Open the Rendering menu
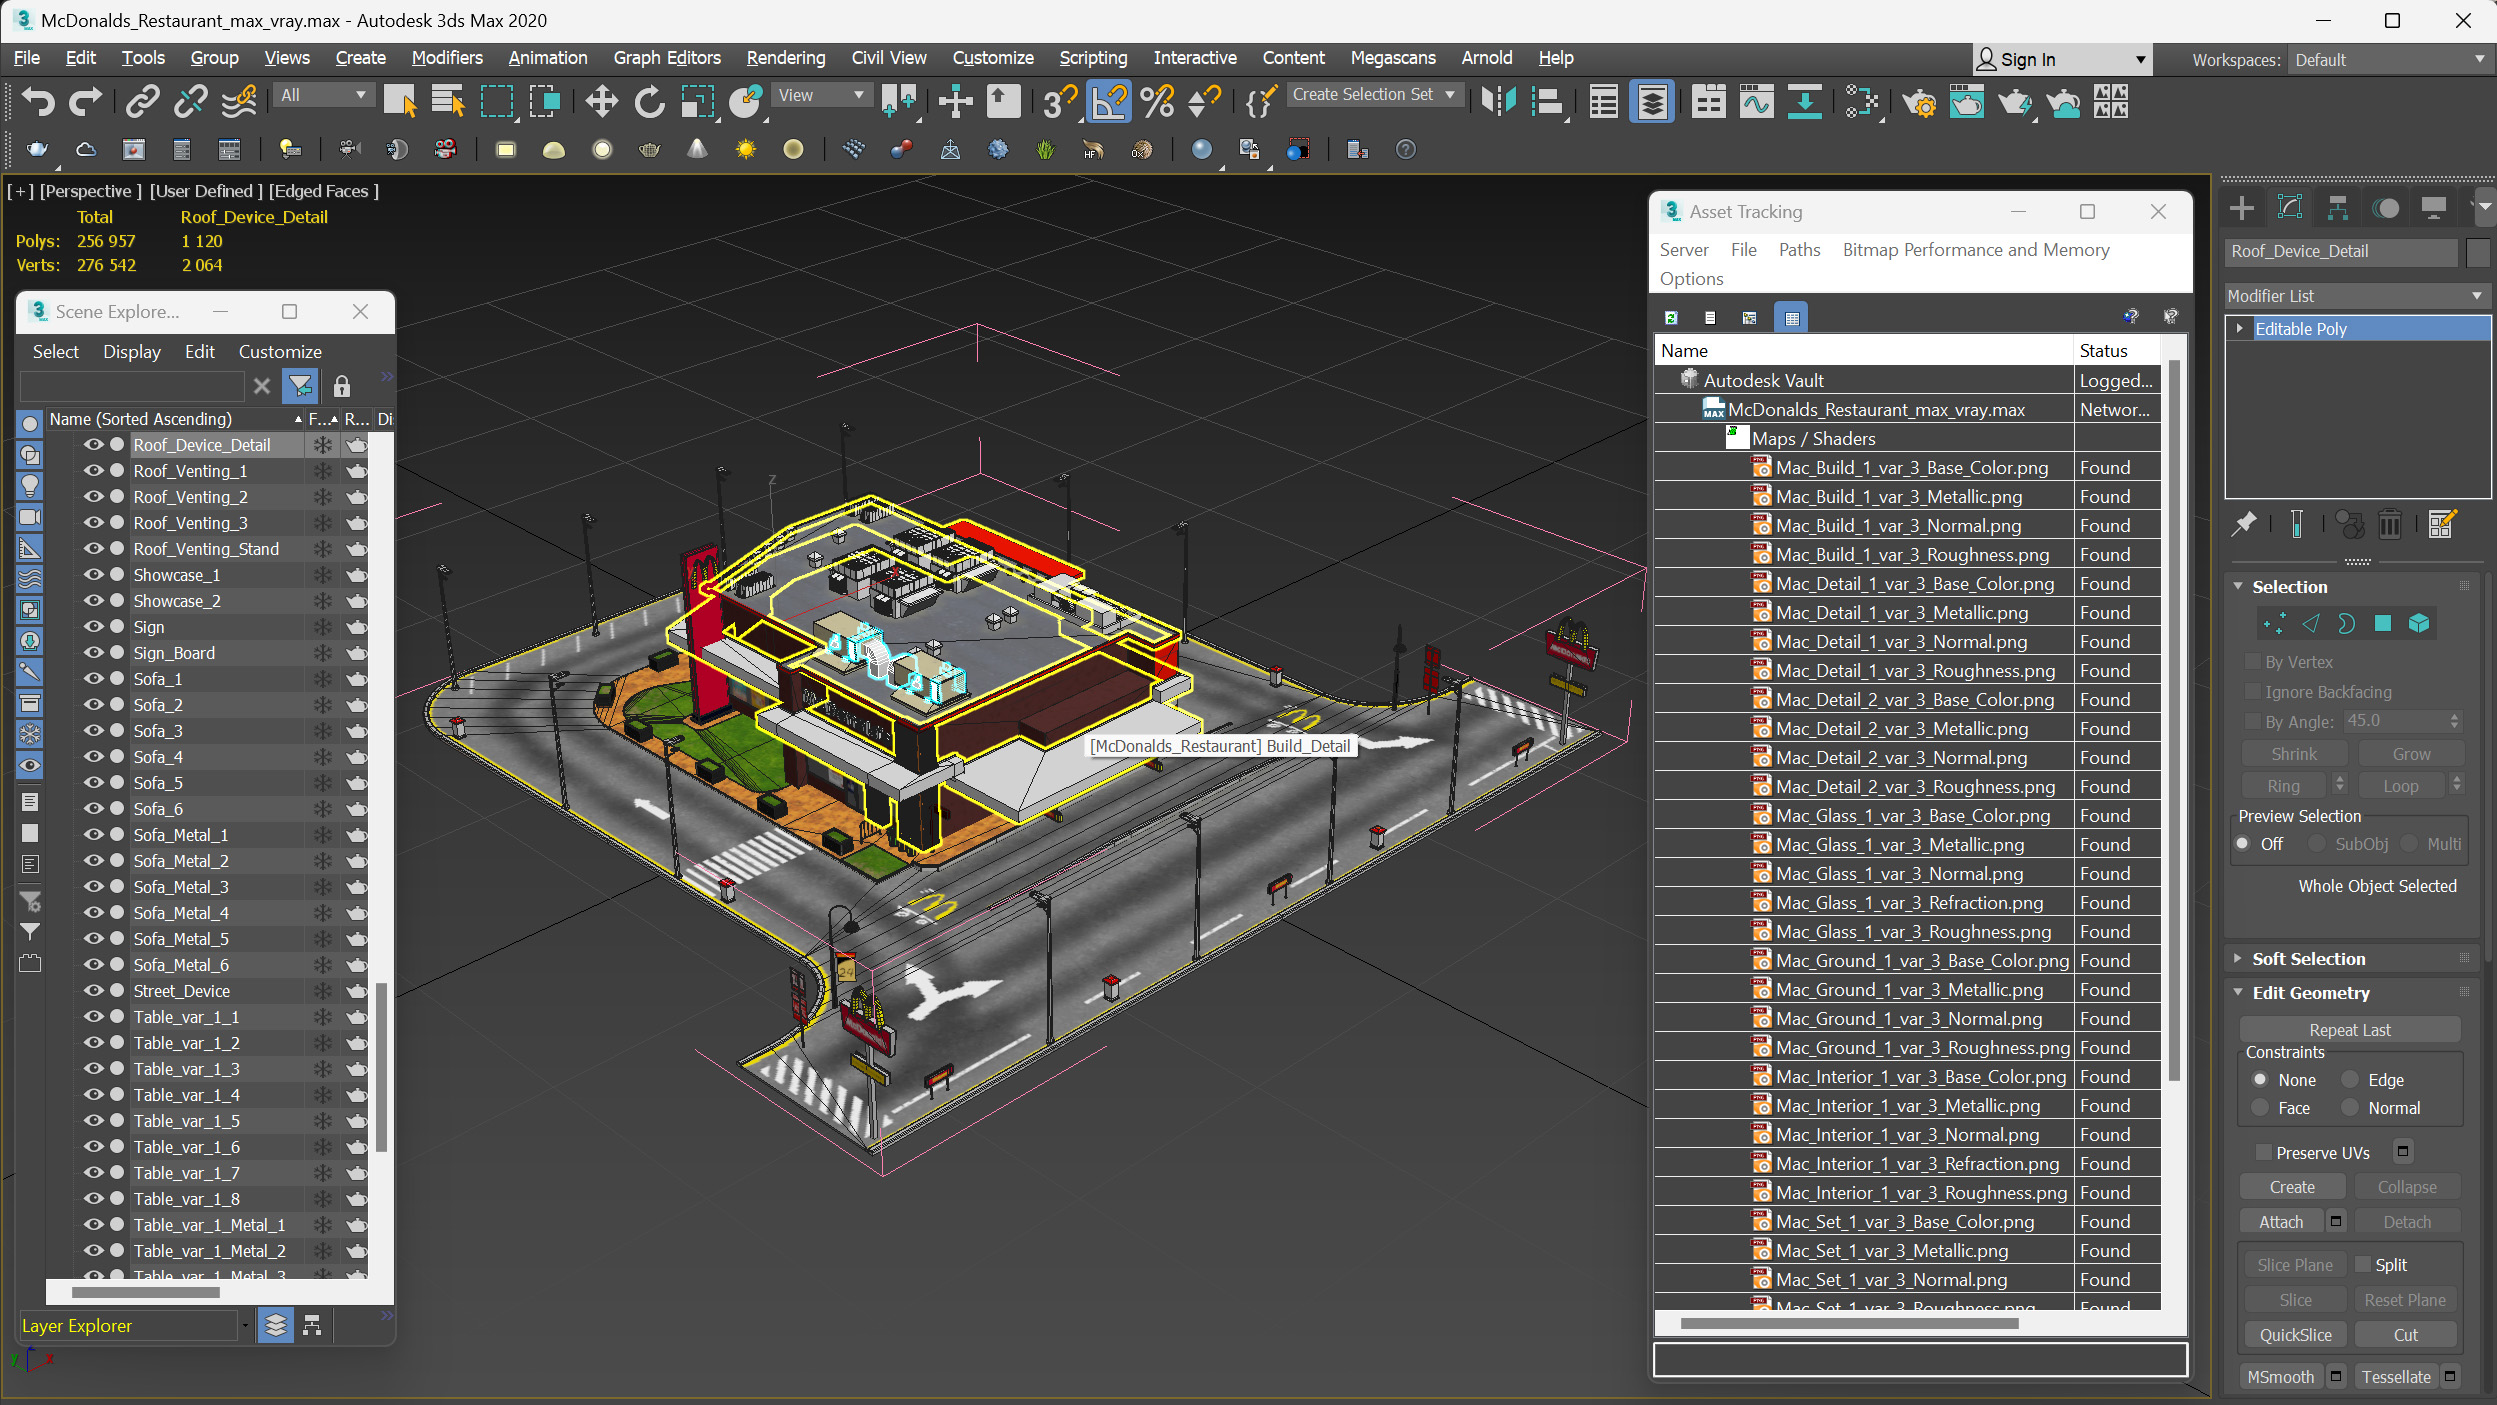The image size is (2497, 1405). 786,58
